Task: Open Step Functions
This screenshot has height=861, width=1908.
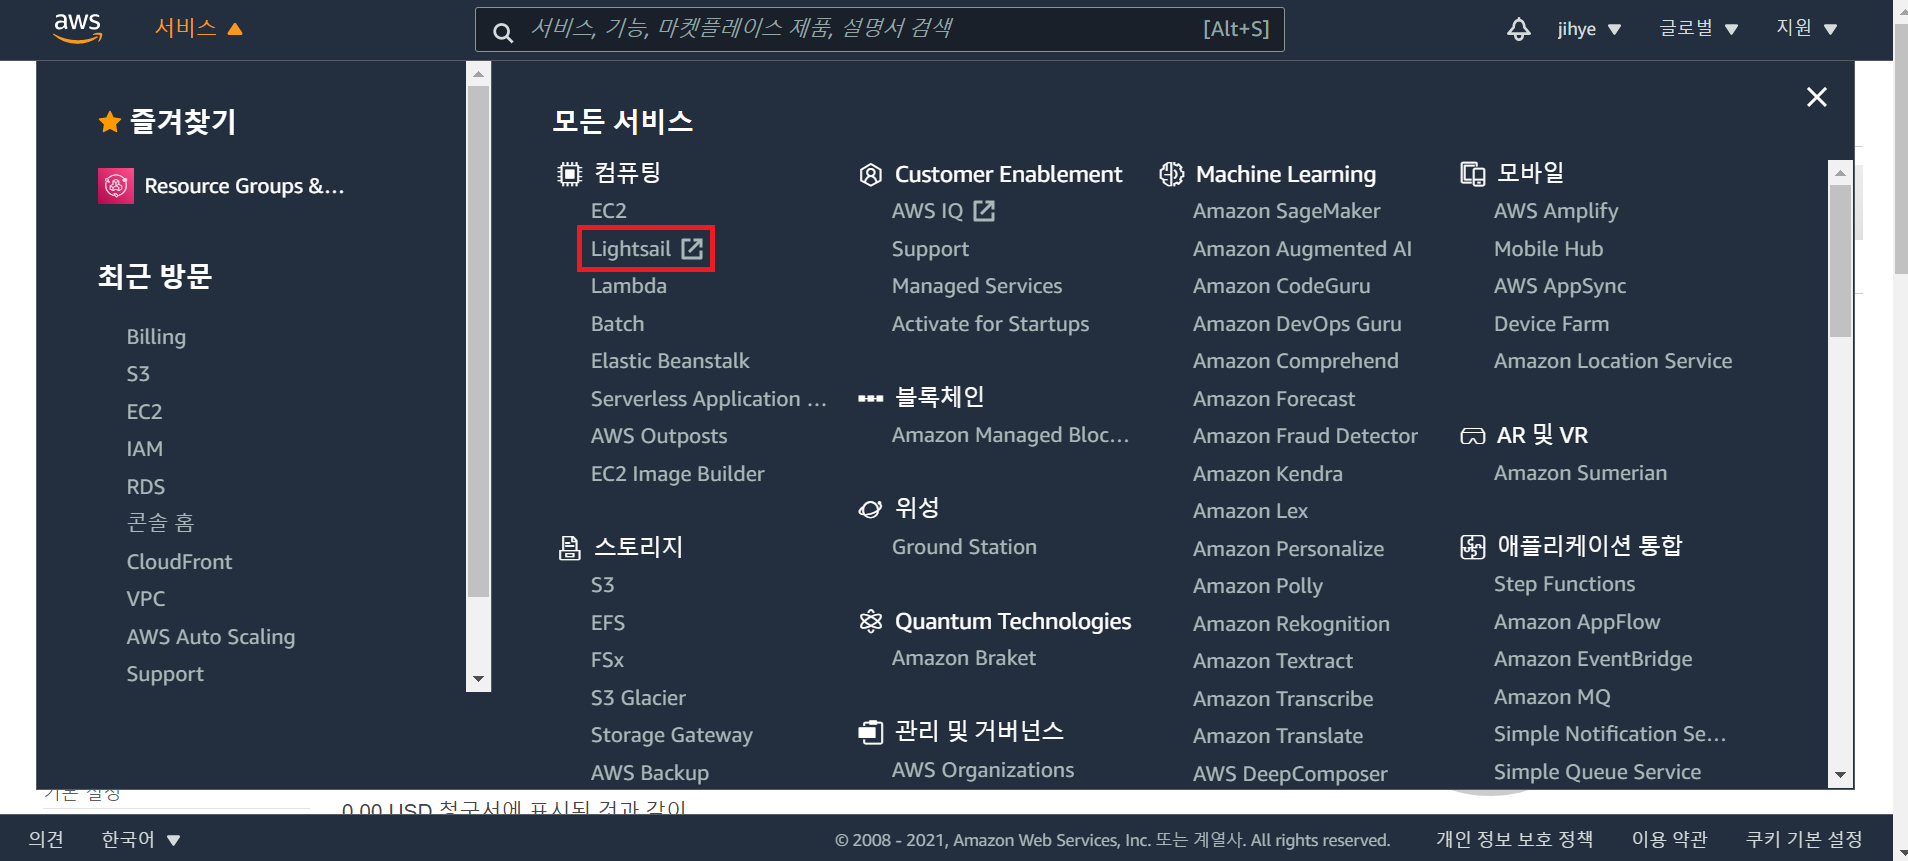Action: click(x=1564, y=584)
